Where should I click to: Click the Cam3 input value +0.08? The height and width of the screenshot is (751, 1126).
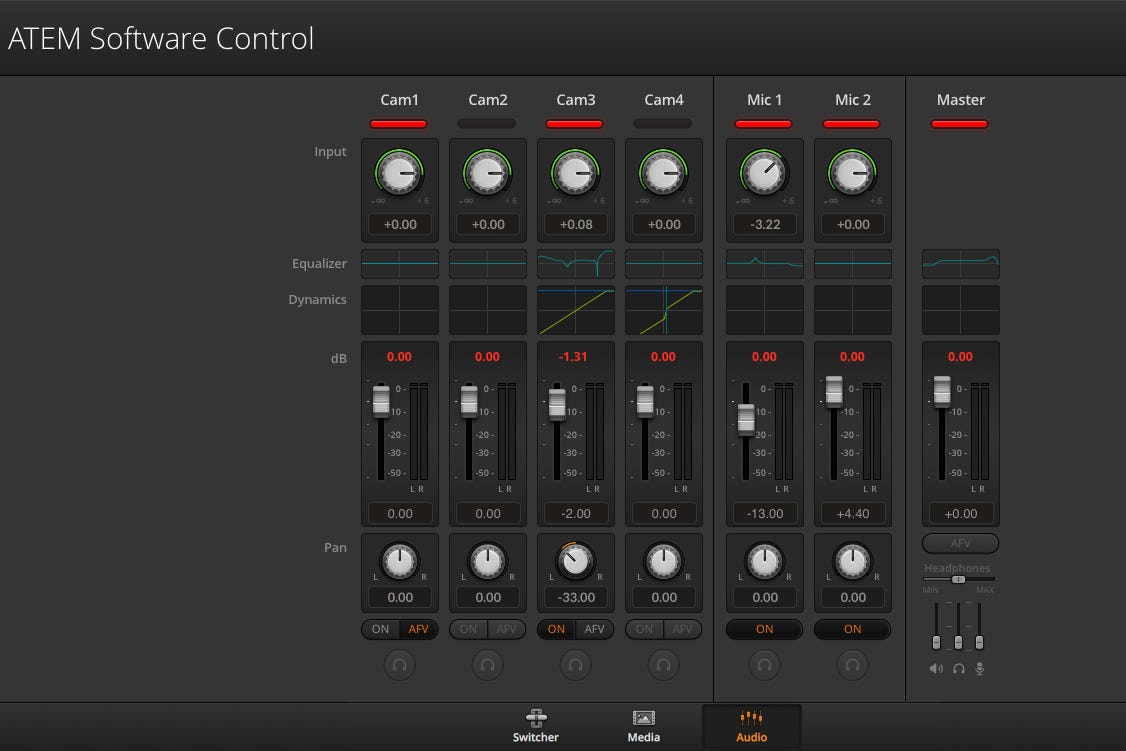click(x=575, y=225)
